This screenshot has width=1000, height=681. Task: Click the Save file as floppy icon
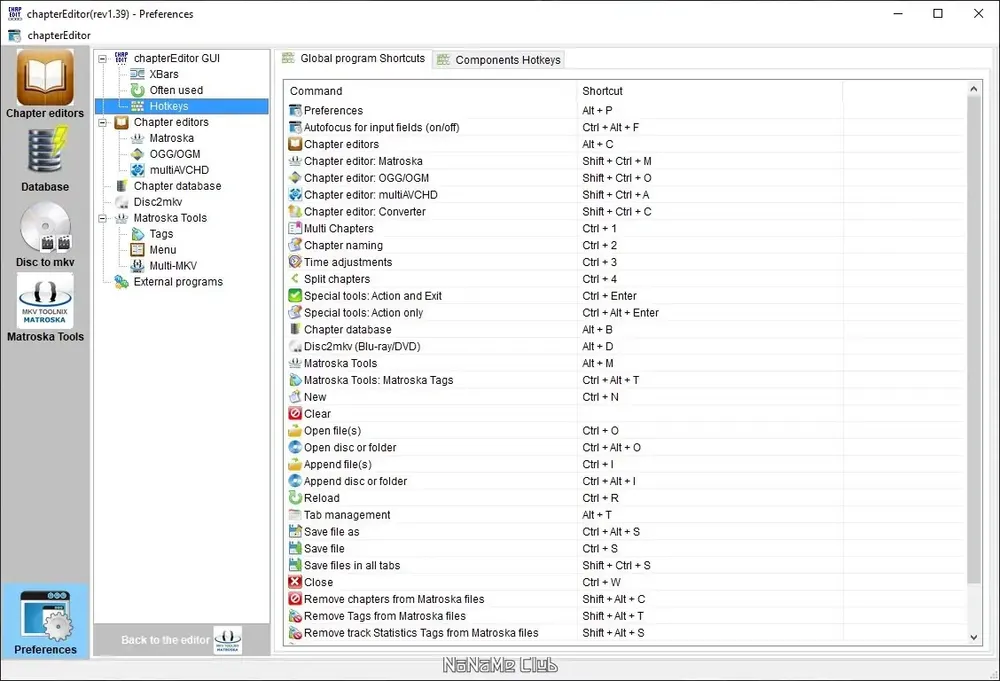[295, 531]
